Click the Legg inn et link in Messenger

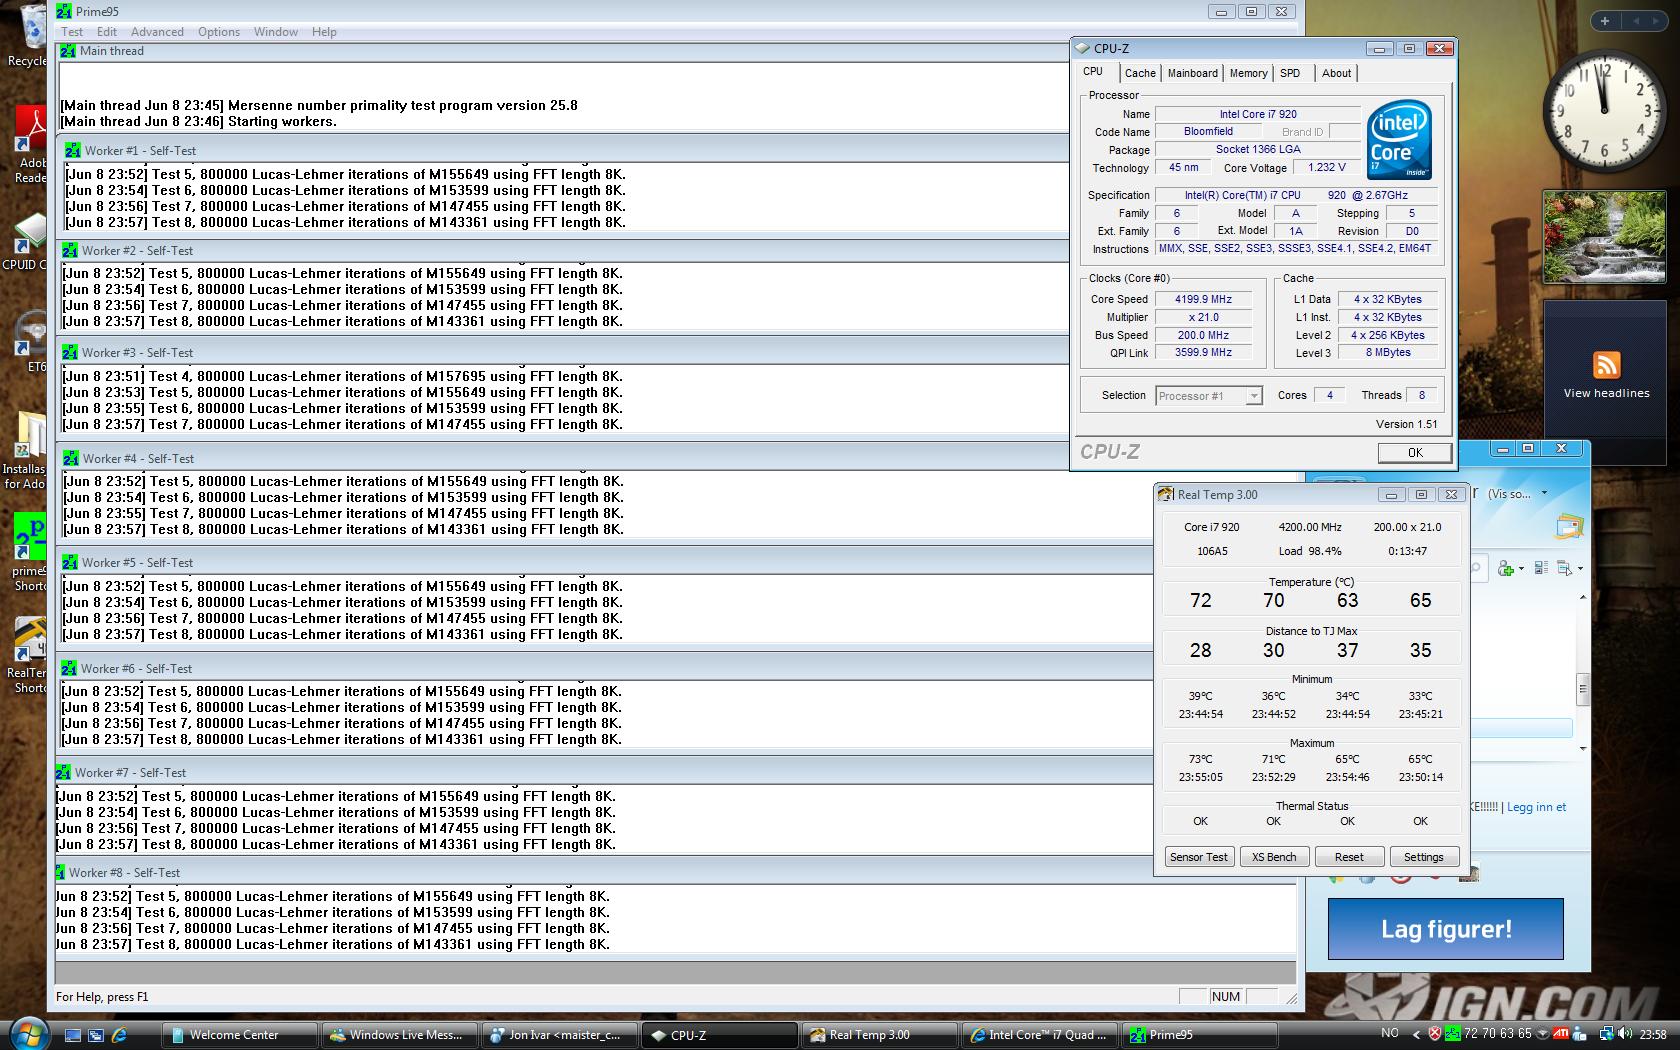coord(1536,807)
